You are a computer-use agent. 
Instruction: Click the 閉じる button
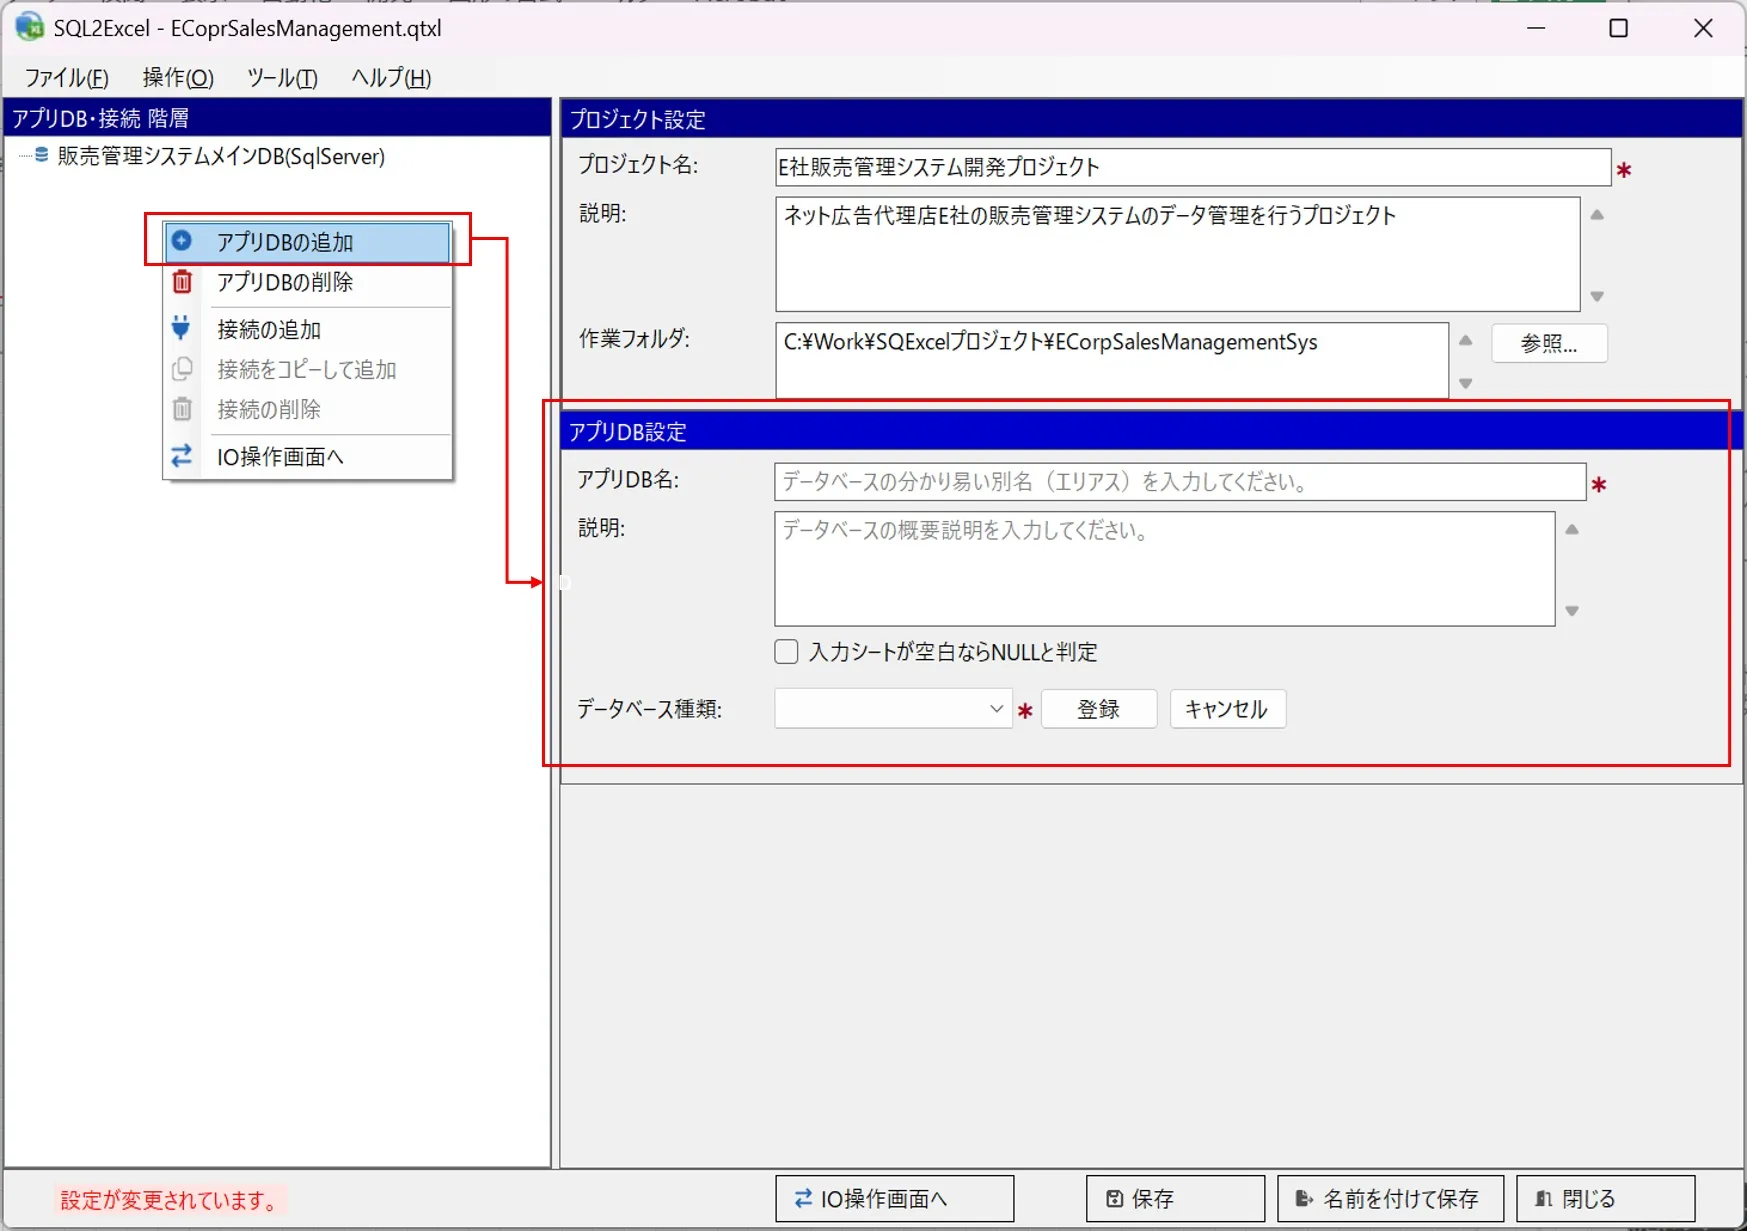tap(1605, 1198)
